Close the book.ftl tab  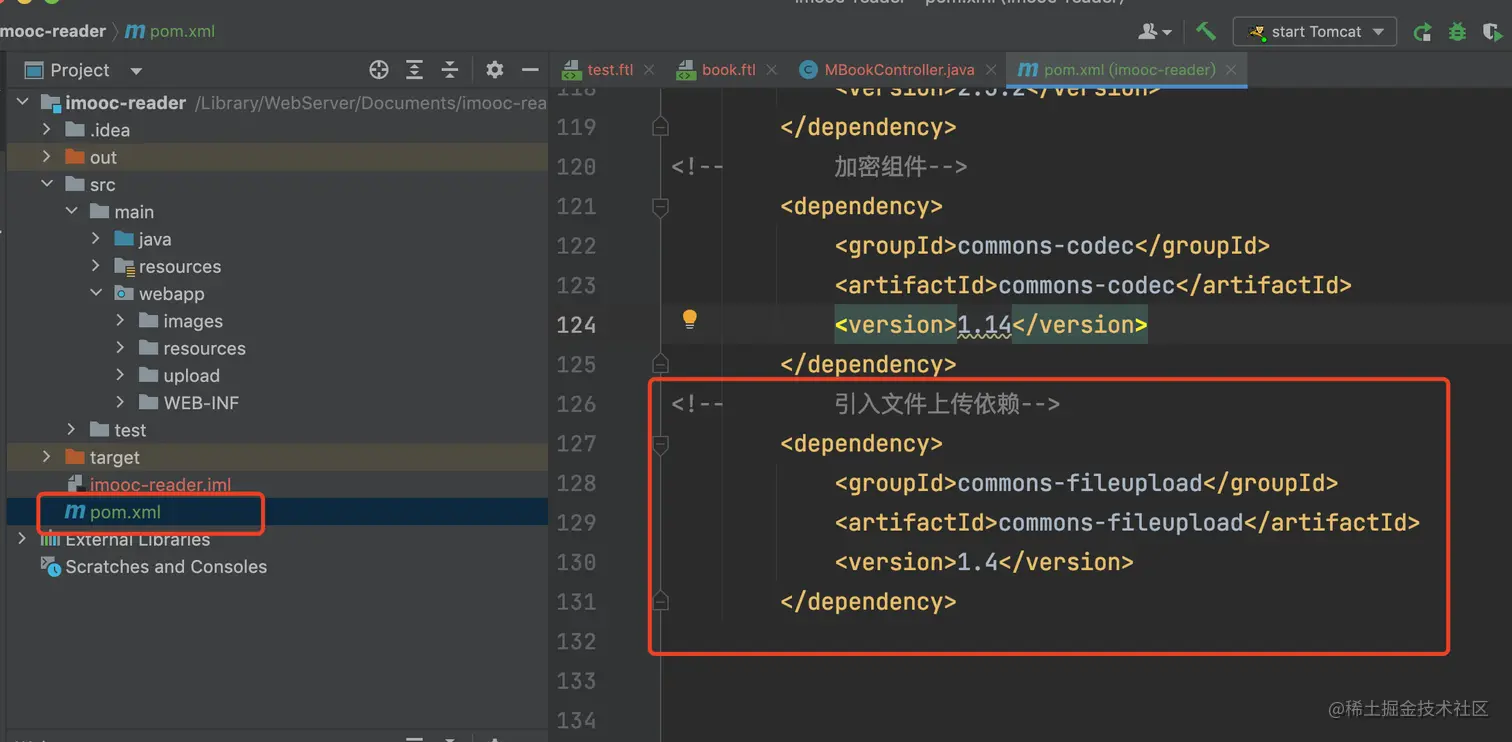tap(771, 70)
